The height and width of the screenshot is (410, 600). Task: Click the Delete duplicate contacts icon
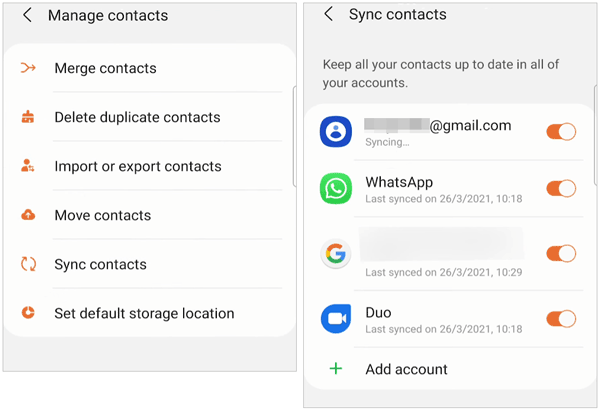point(28,117)
